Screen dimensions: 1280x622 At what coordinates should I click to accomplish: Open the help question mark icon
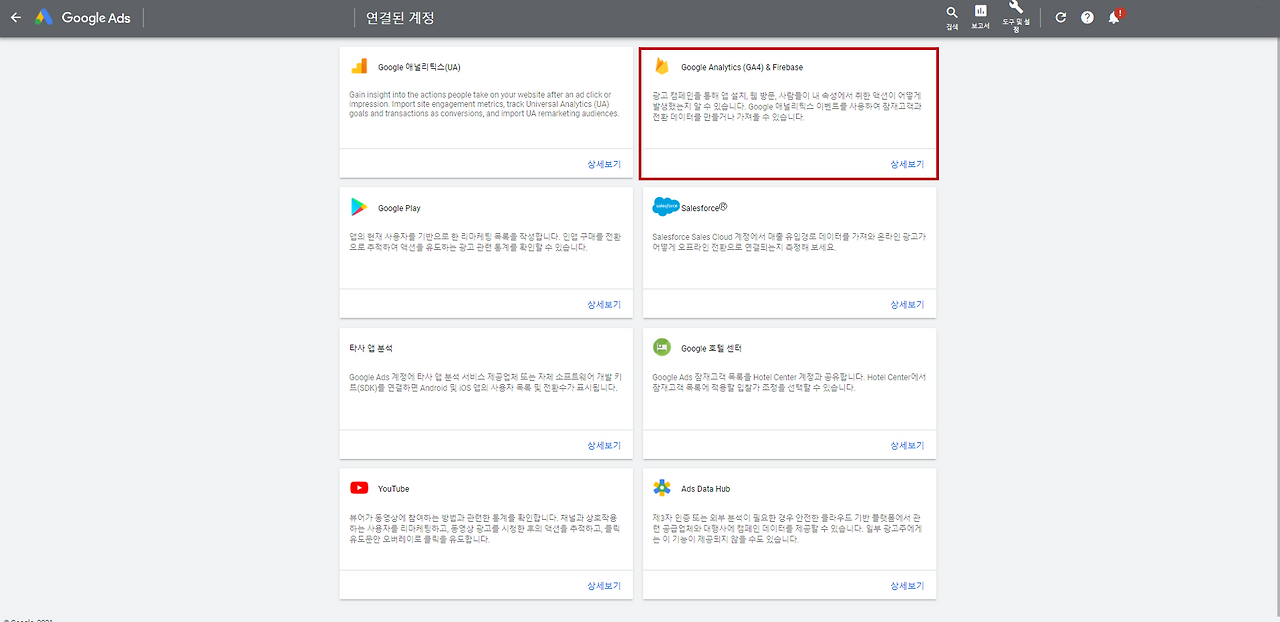pos(1087,18)
